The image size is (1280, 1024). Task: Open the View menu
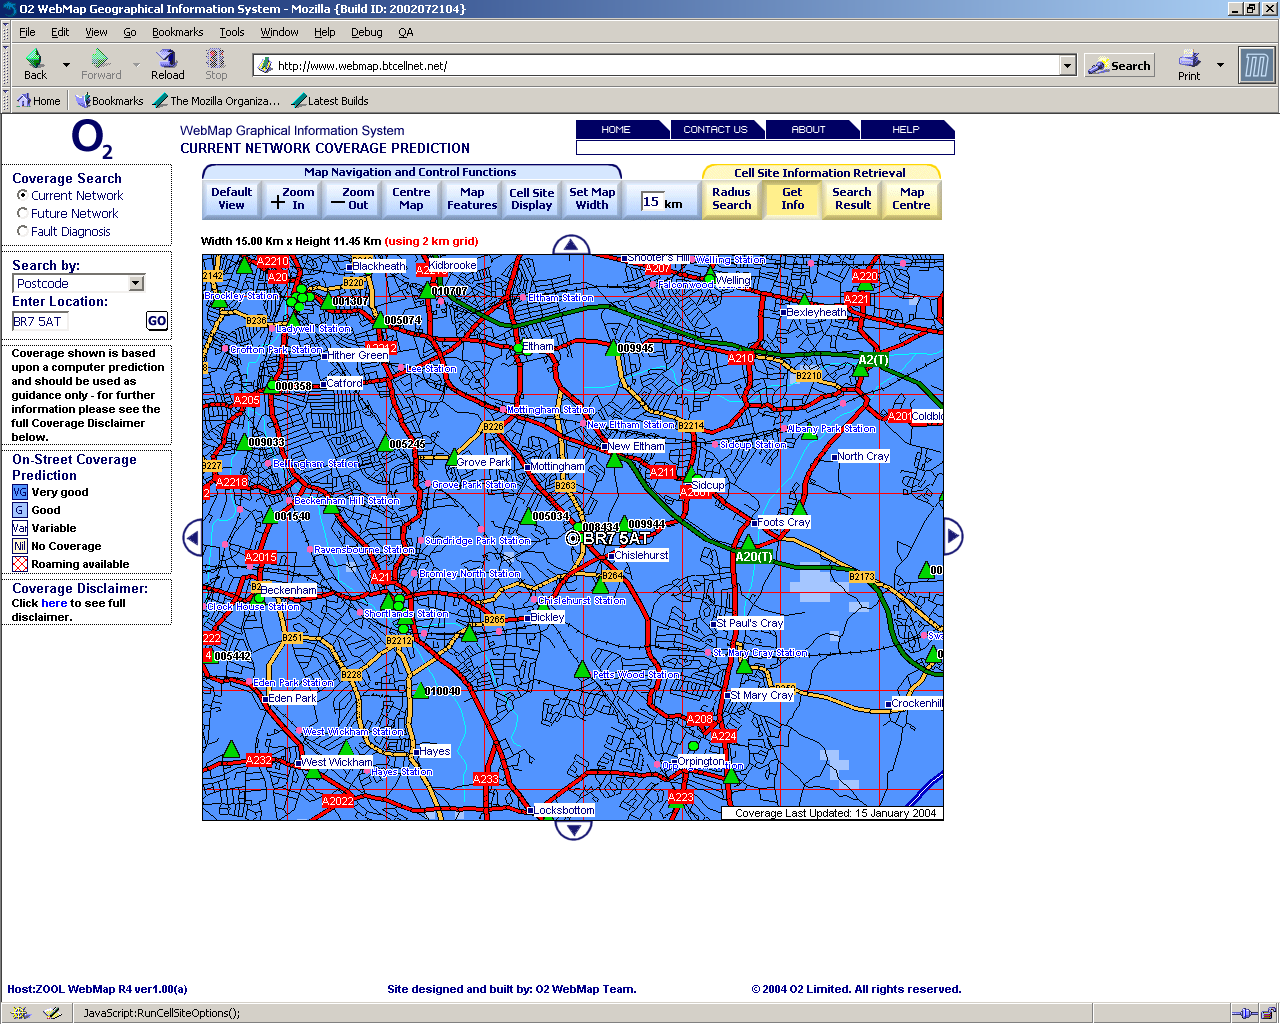click(96, 32)
